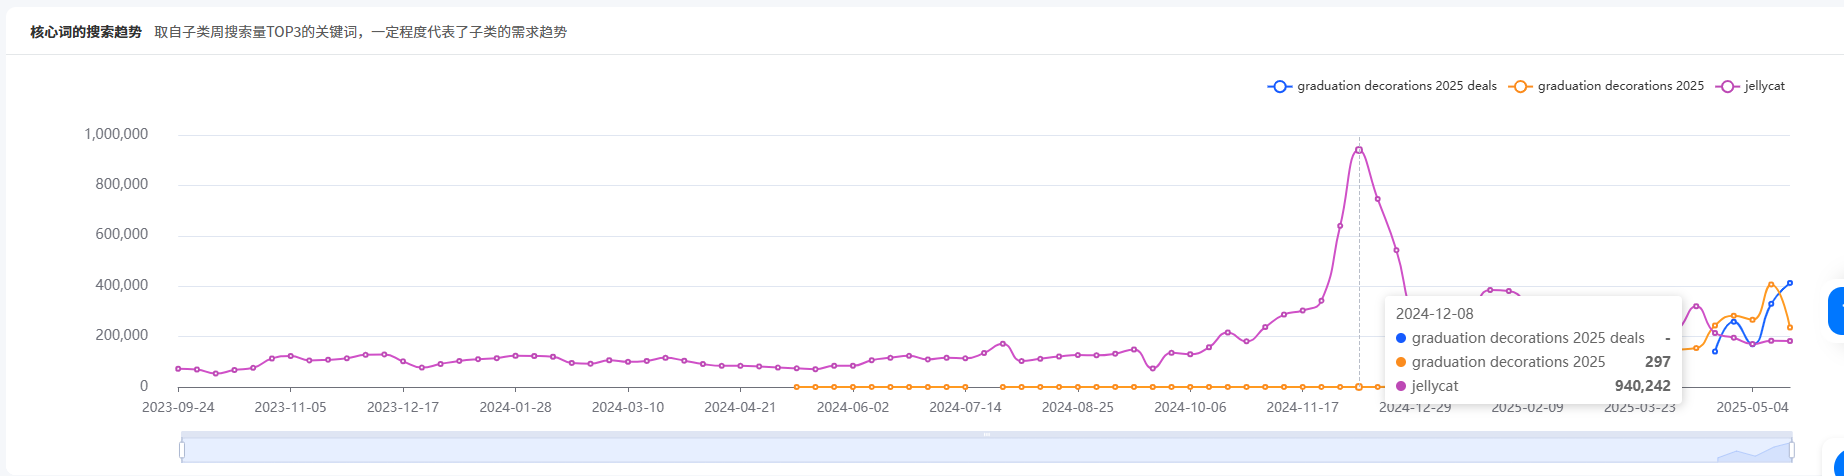Screen dimensions: 1844x476
Task: Click the tooltip value 940,242
Action: click(x=1643, y=386)
